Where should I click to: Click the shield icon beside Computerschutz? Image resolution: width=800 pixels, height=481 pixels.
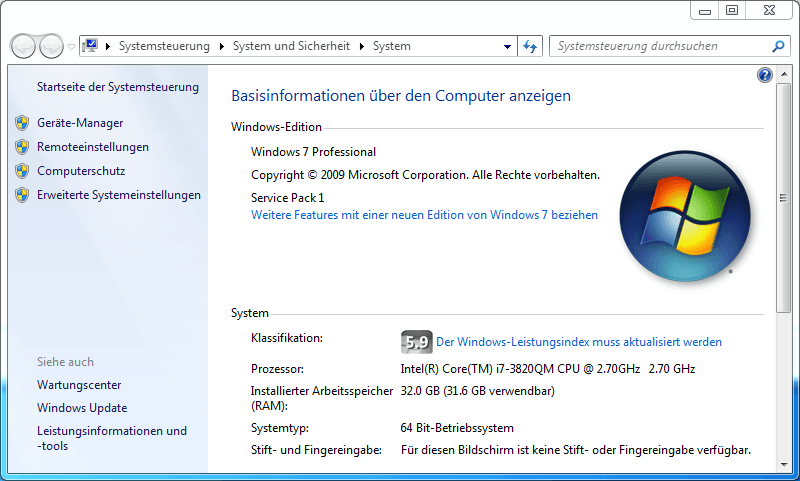coord(22,171)
